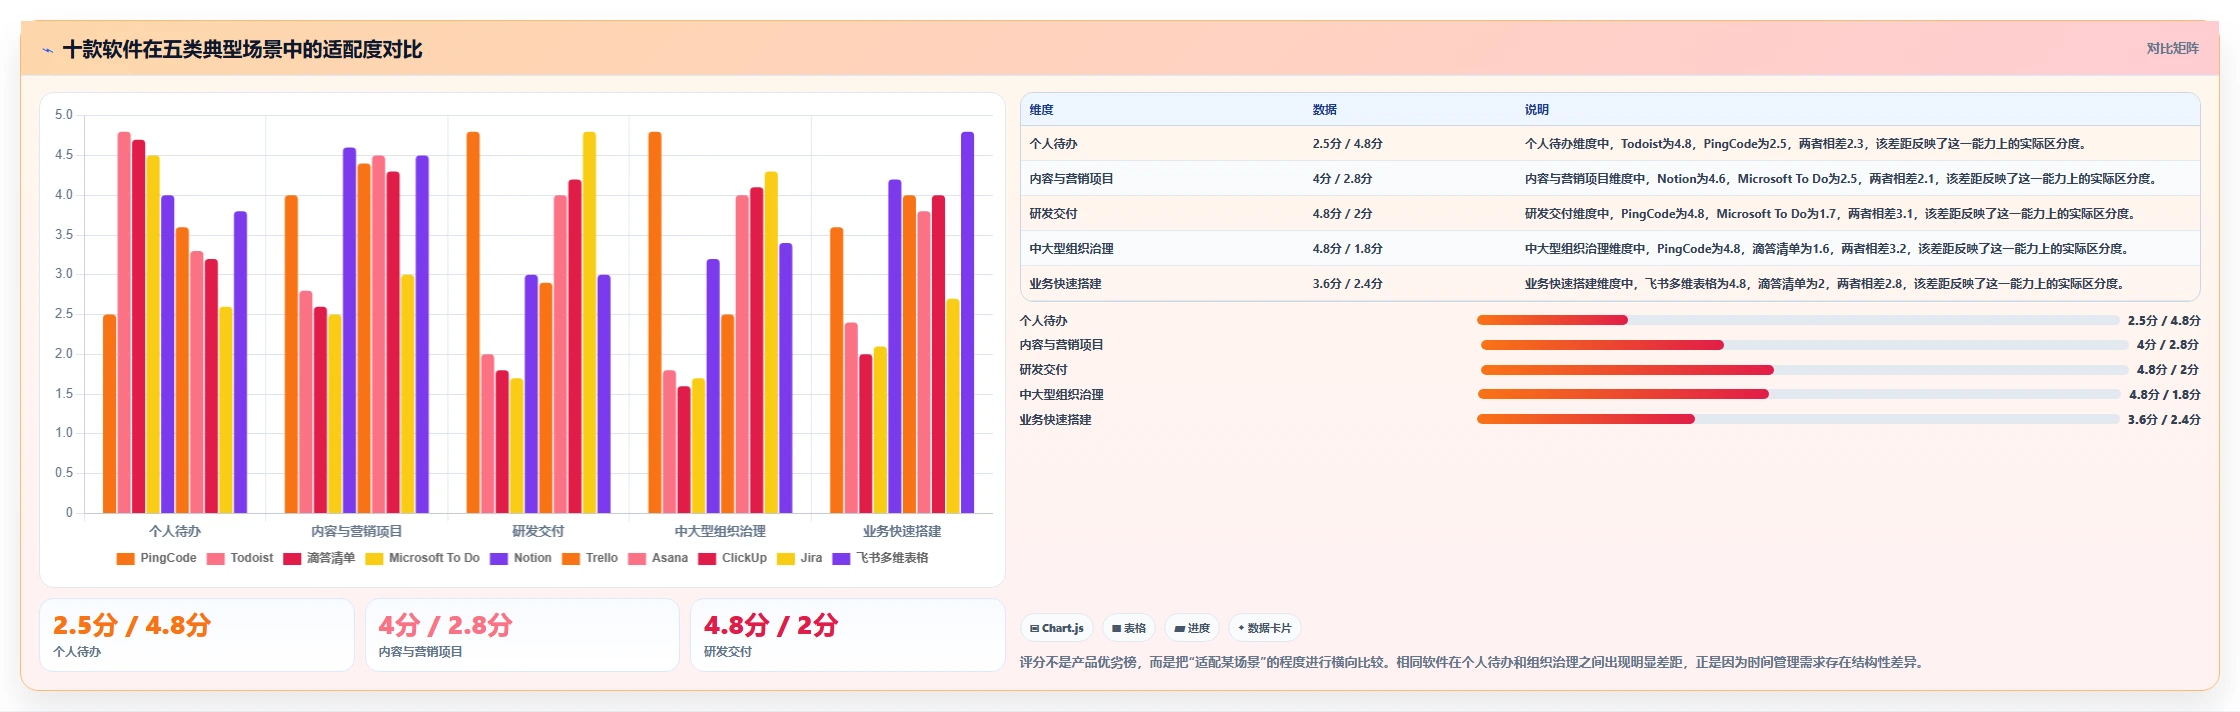
Task: Click 中大型组织治理 label on chart x-axis
Action: tap(720, 532)
